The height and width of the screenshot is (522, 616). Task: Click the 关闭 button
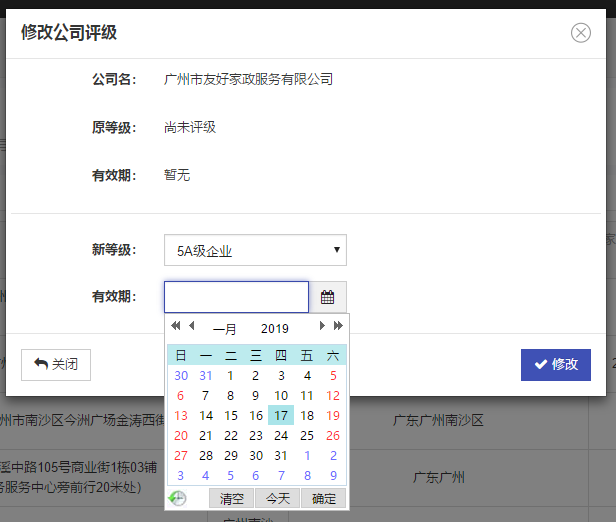[x=56, y=365]
